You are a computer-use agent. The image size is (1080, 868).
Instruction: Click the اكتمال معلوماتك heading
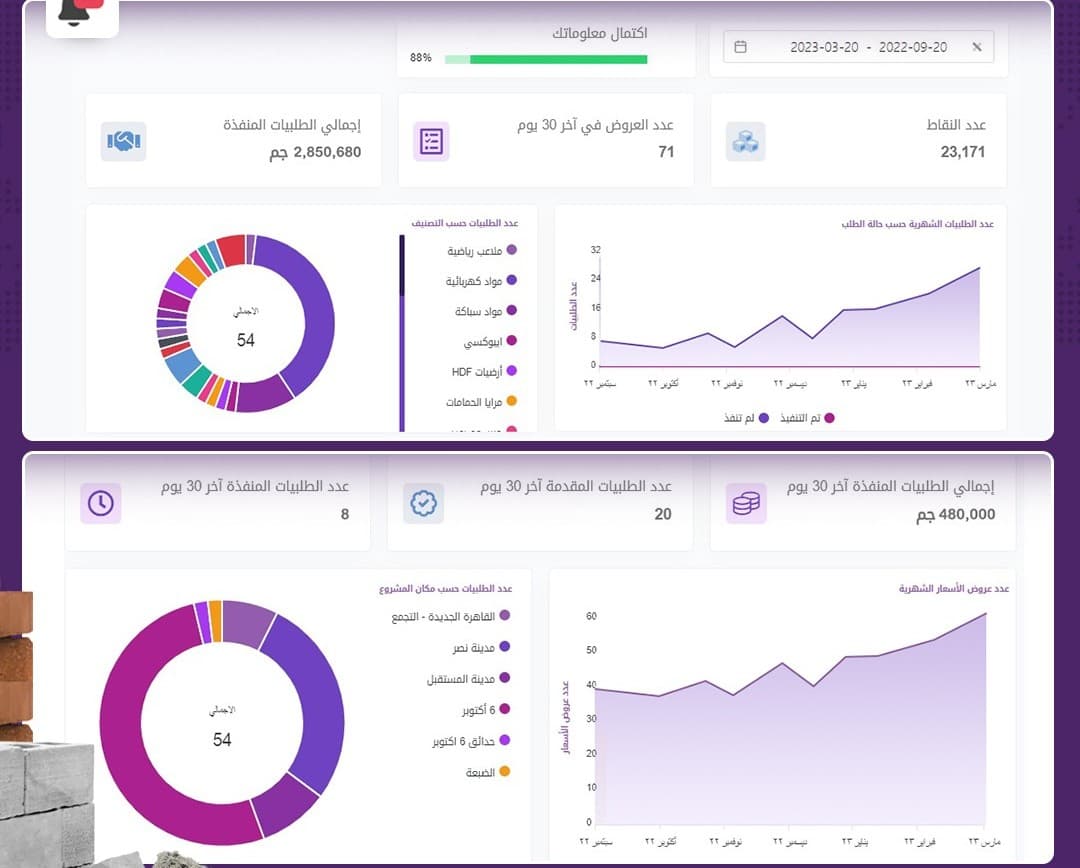coord(600,33)
